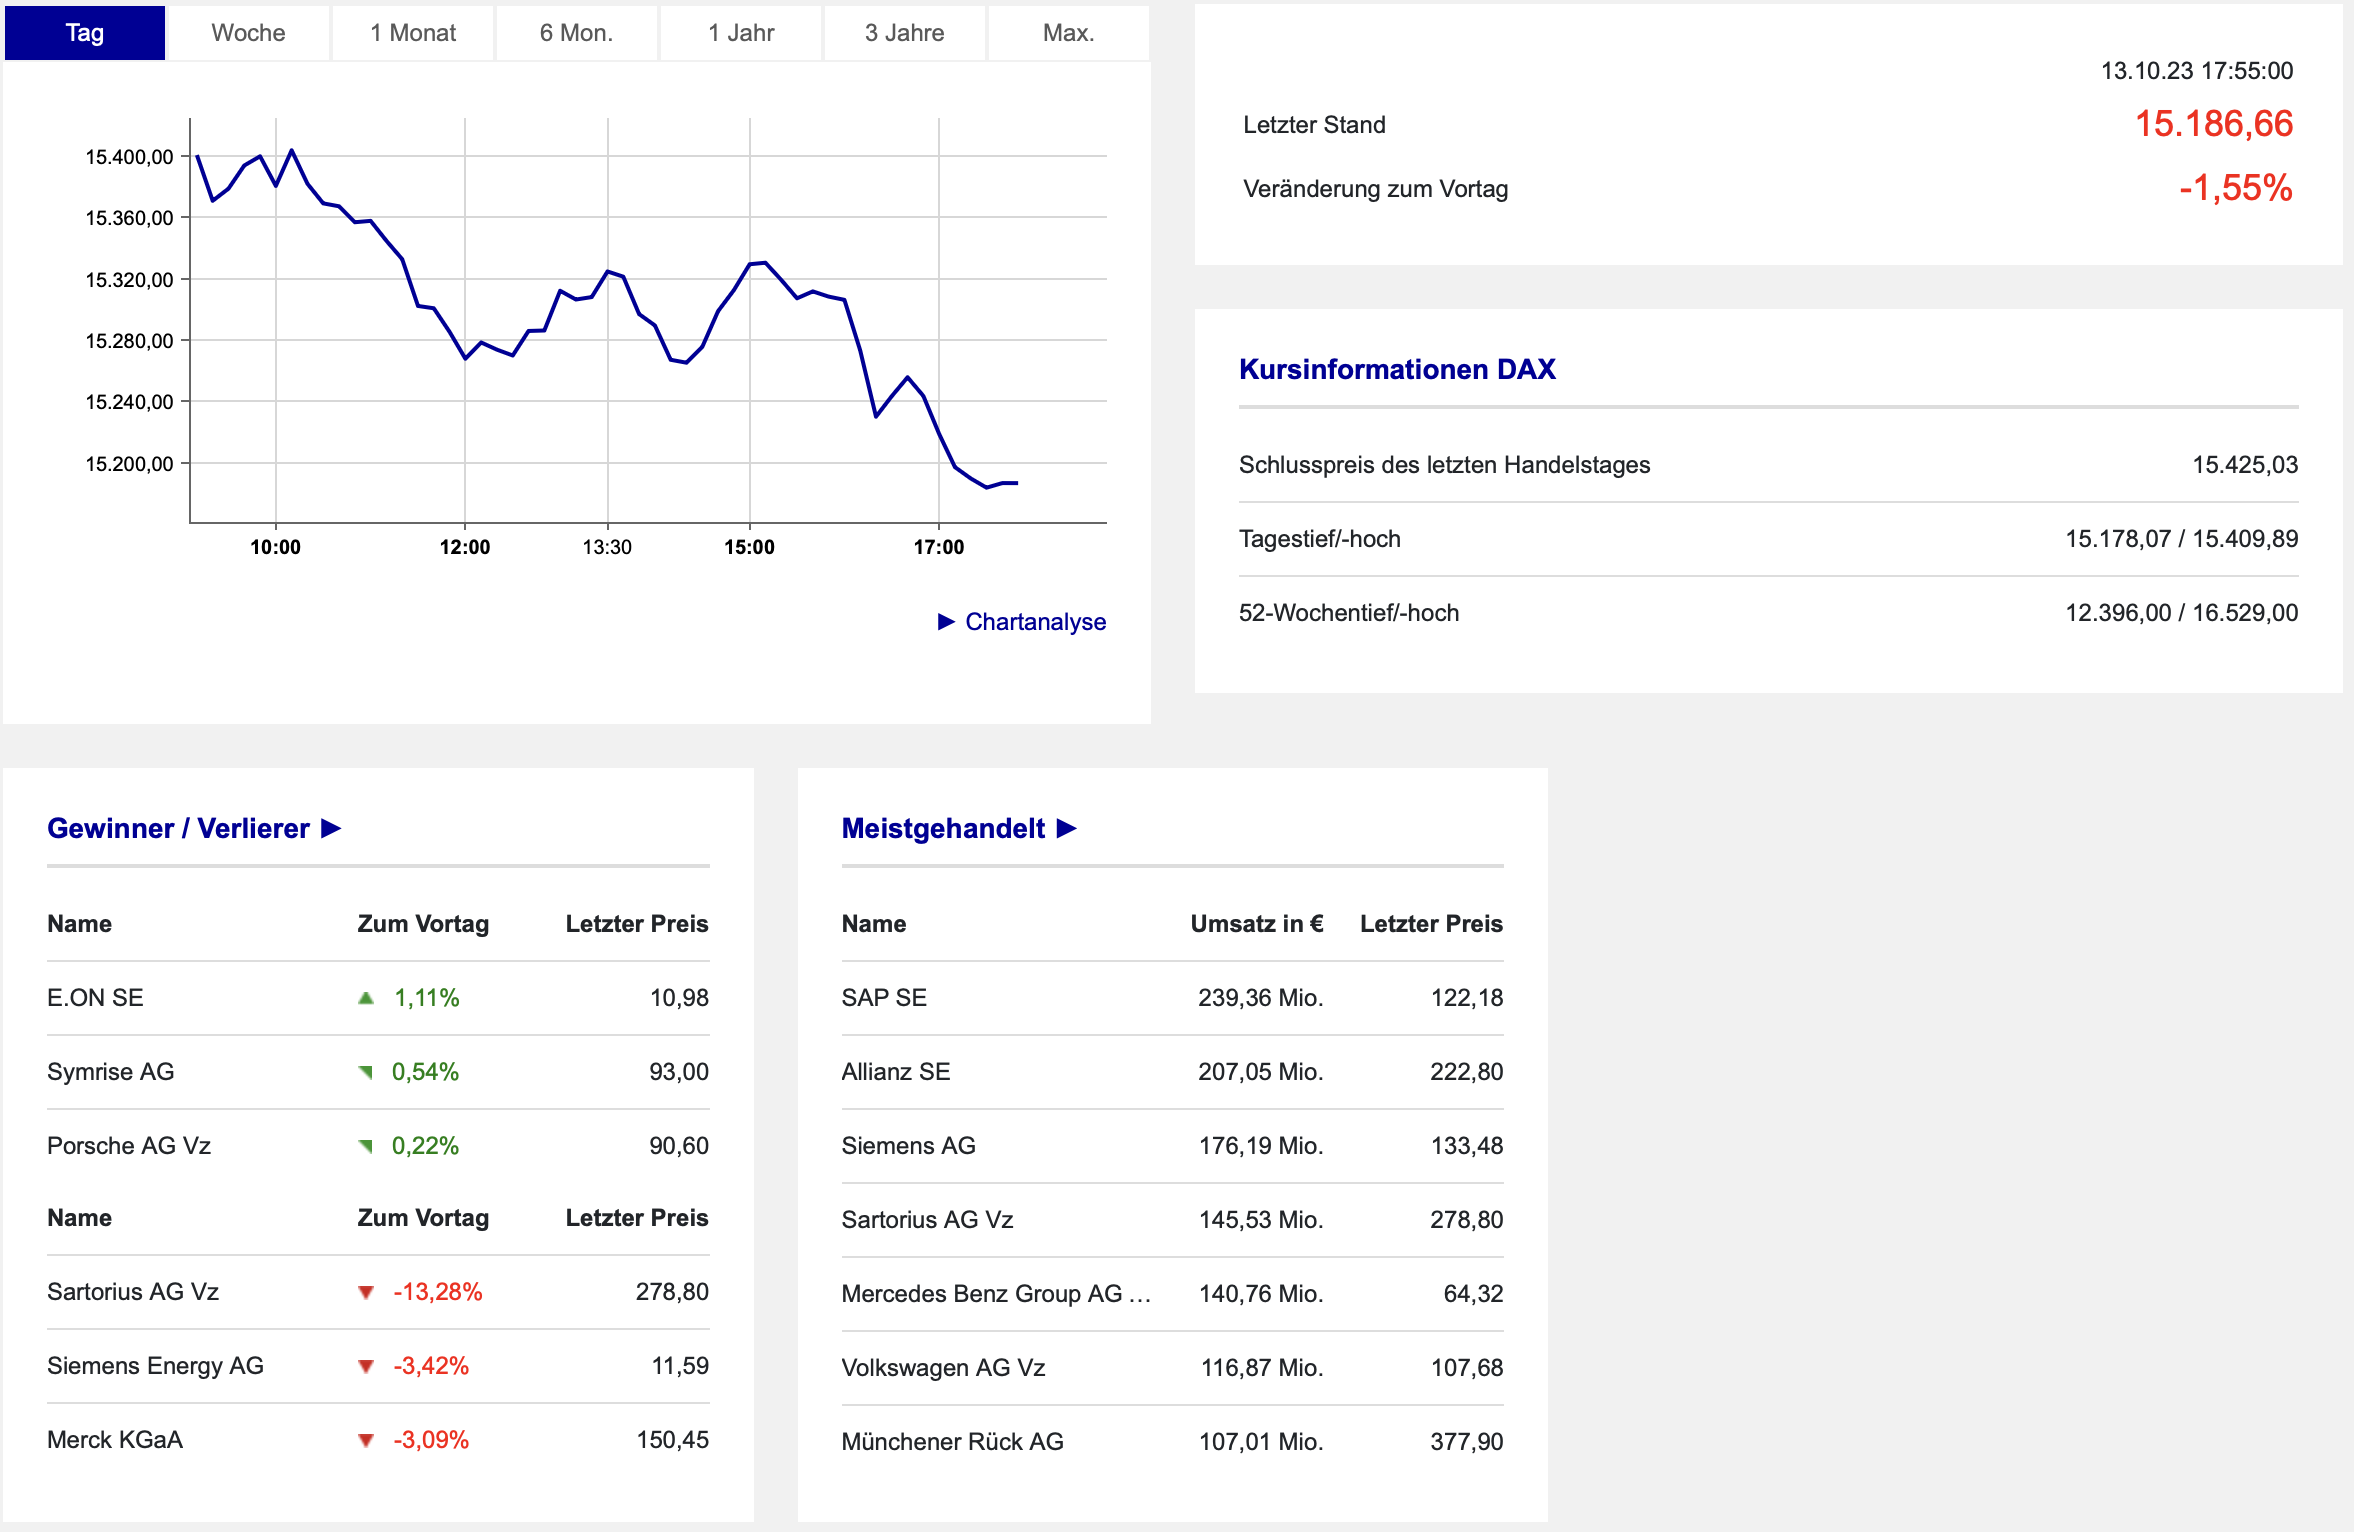Click green arrow icon next to Symrise AG
Screen dimensions: 2354x1532
click(366, 1072)
